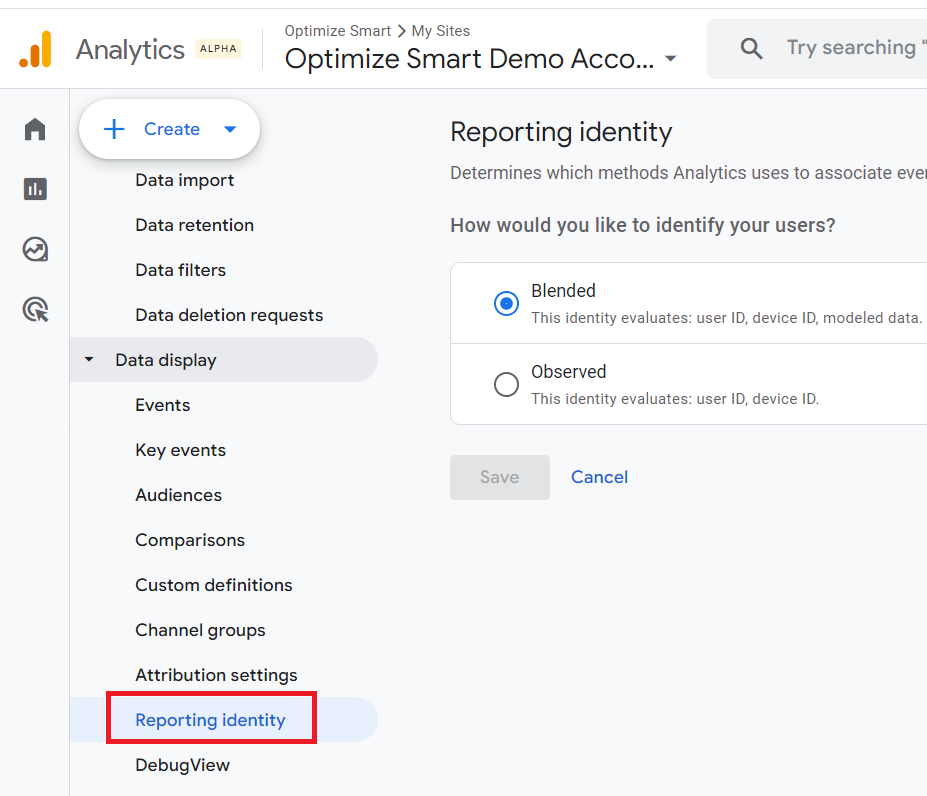Open Reports bar chart icon

point(35,189)
